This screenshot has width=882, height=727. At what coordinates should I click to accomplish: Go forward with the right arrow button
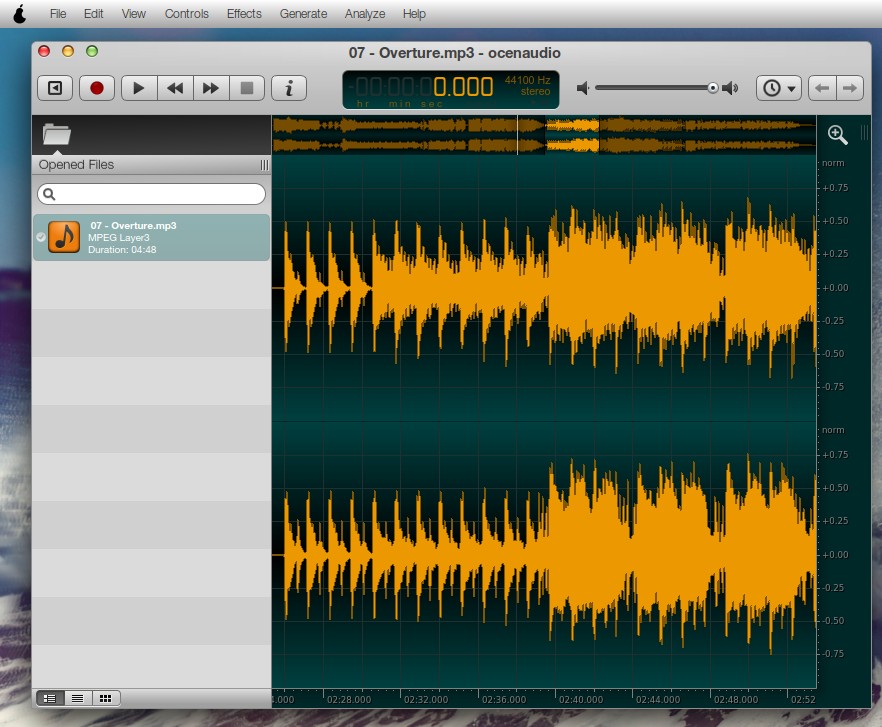[x=850, y=88]
